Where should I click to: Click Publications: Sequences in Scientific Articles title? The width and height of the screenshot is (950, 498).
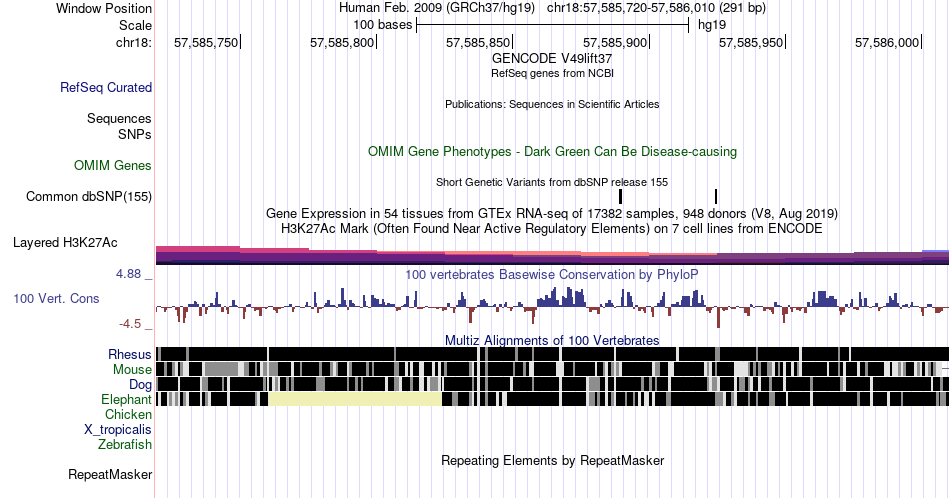552,104
